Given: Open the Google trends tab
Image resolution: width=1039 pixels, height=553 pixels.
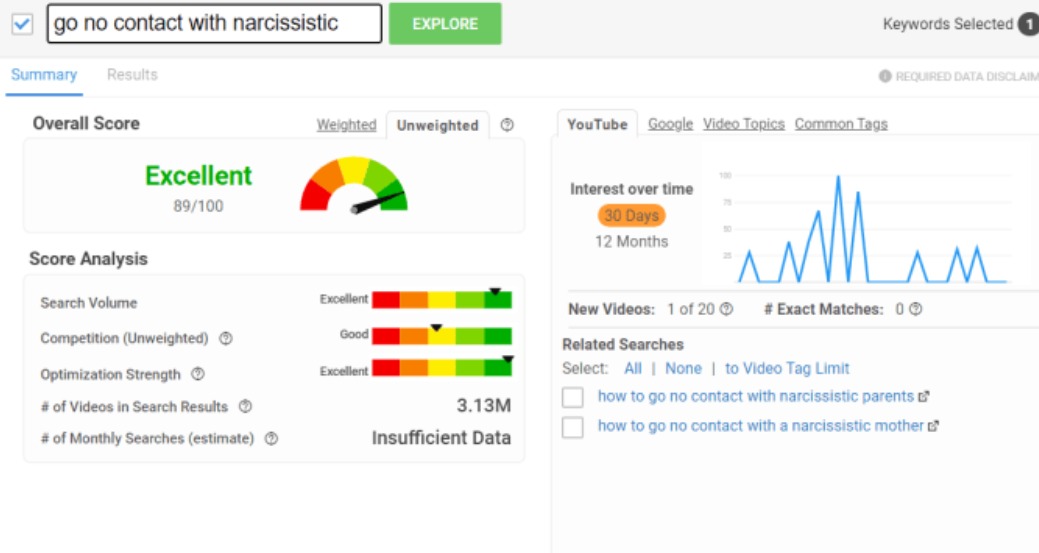Looking at the screenshot, I should point(670,124).
